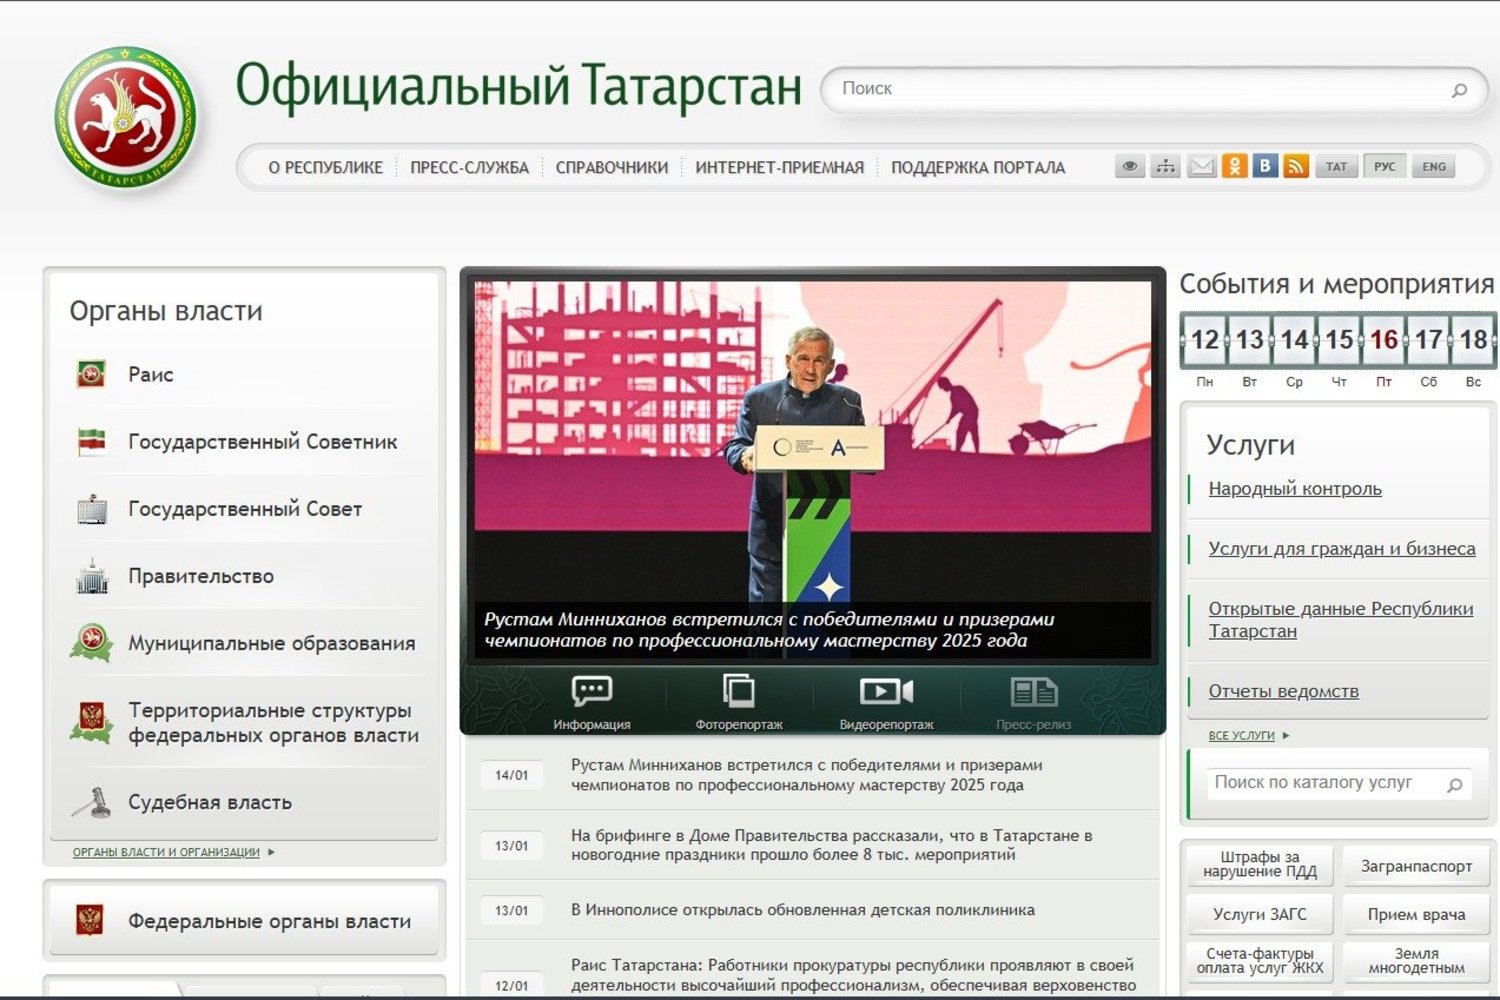This screenshot has width=1500, height=1000.
Task: Open the VKontakte social media icon
Action: point(1265,166)
